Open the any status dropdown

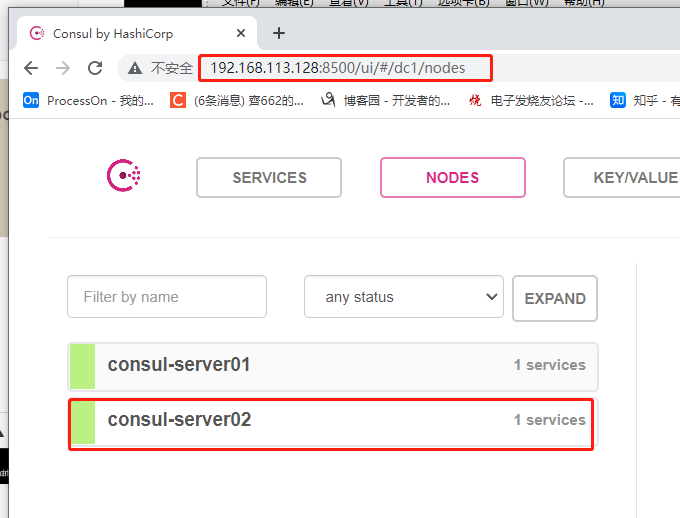(x=404, y=297)
